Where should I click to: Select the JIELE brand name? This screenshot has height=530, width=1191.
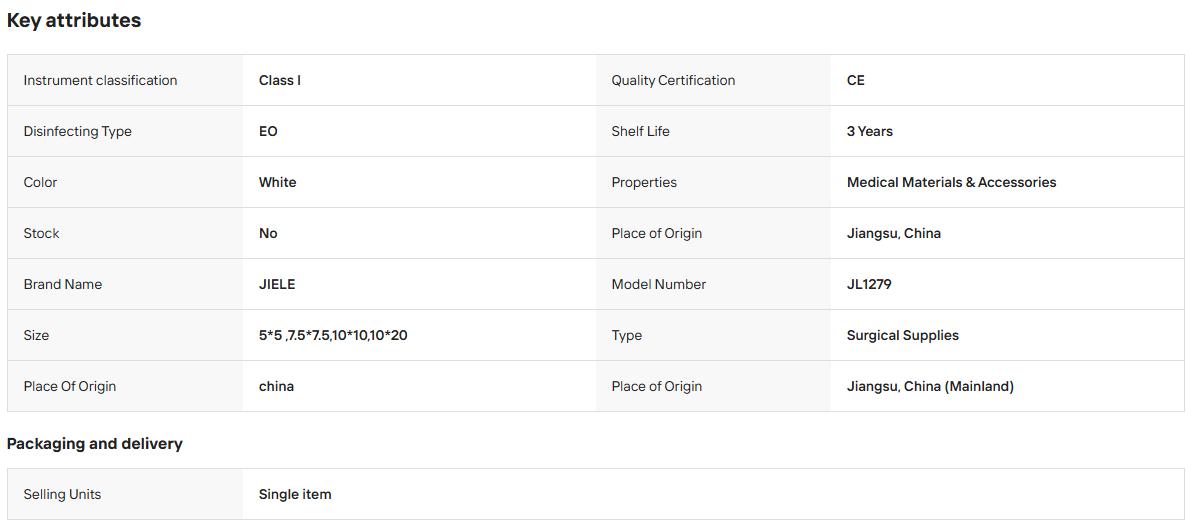click(277, 284)
